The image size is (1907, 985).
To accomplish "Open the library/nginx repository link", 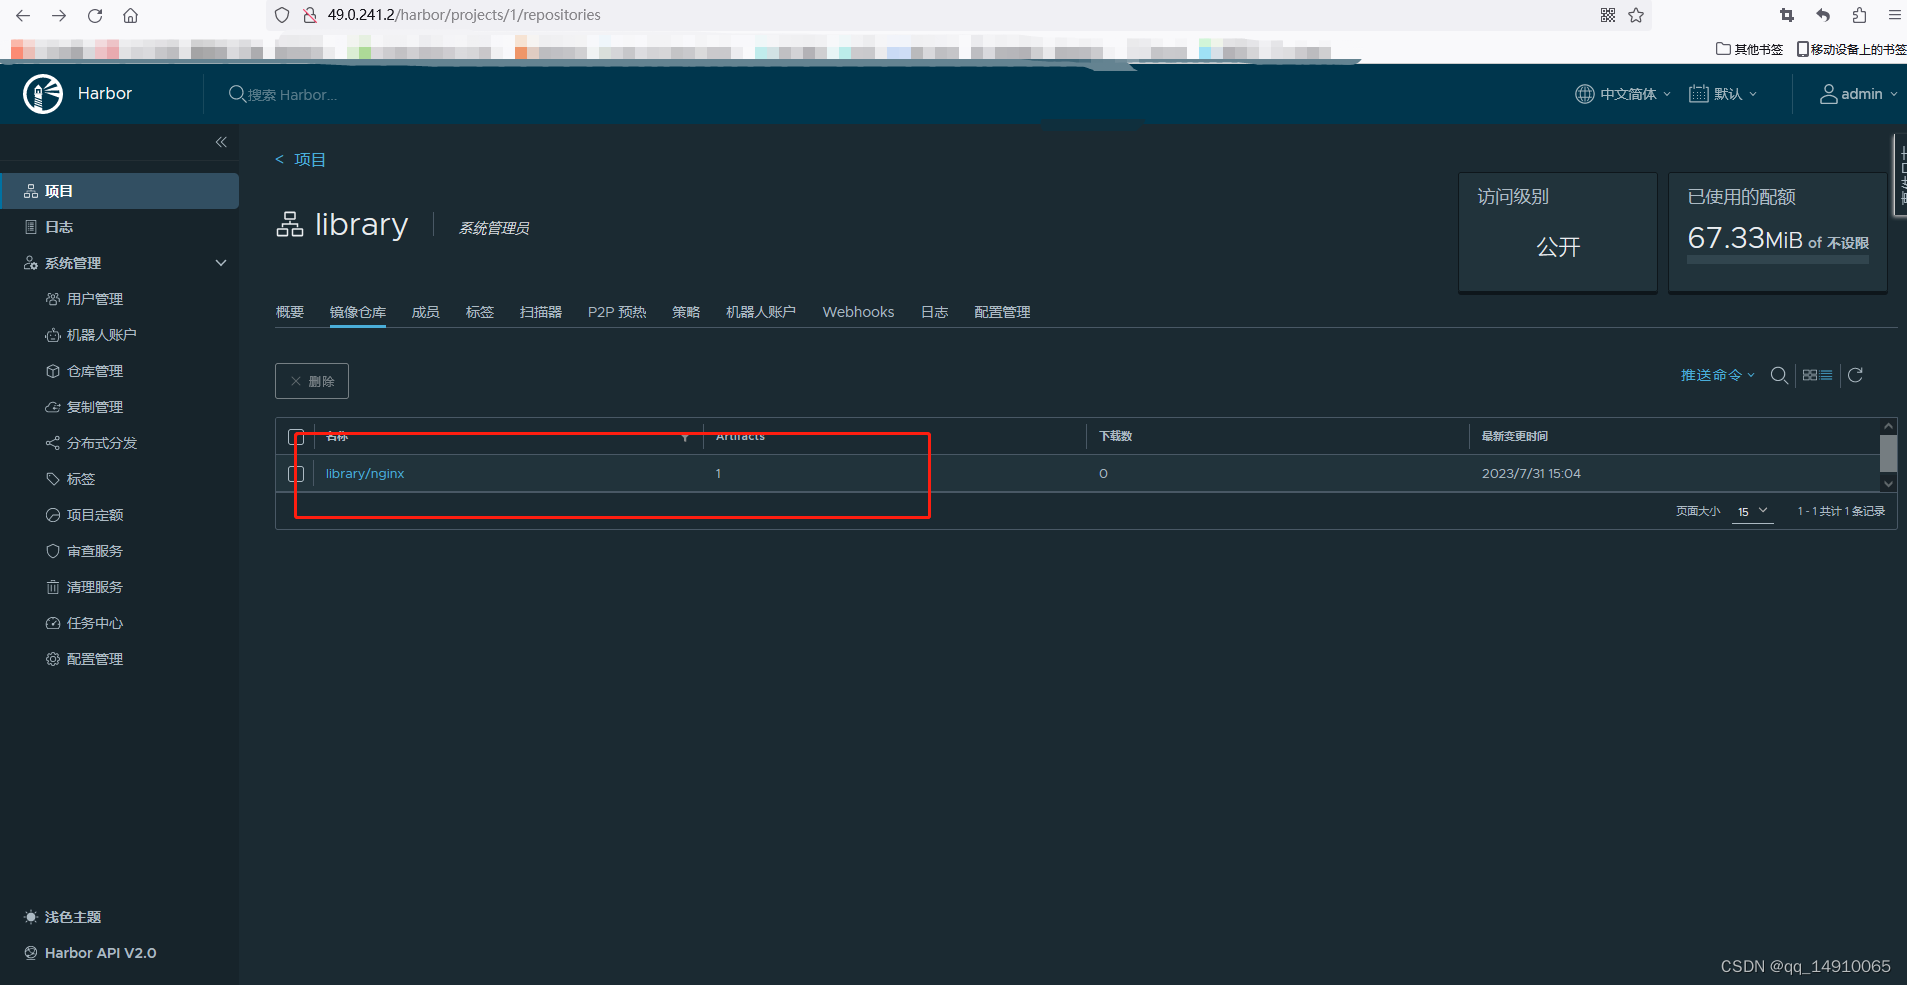I will click(x=365, y=474).
